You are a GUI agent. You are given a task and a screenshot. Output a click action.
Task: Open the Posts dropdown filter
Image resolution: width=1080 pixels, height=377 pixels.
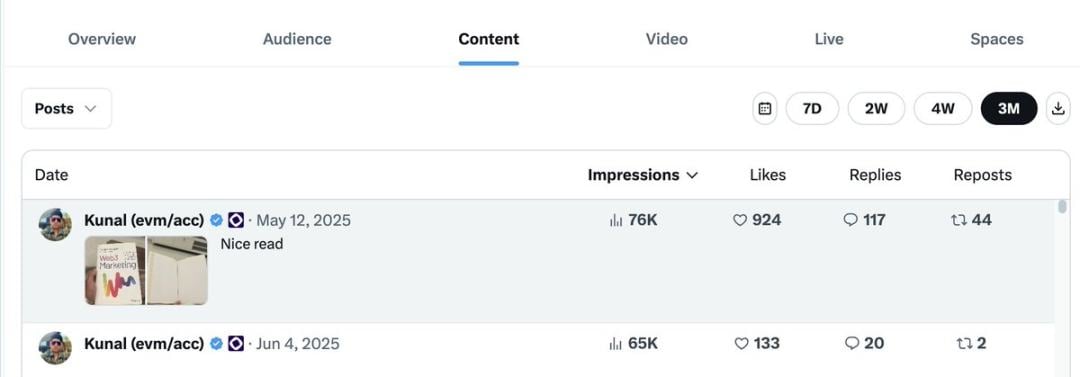pos(66,109)
